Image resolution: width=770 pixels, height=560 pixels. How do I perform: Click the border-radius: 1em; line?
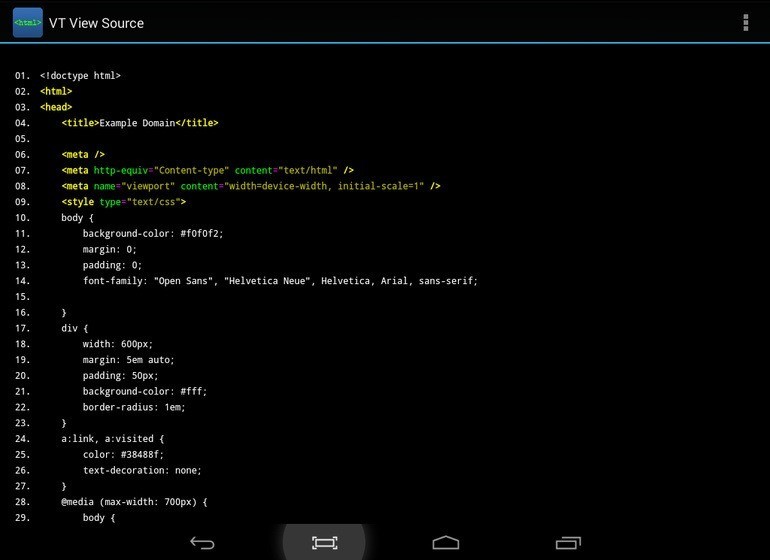[x=134, y=407]
